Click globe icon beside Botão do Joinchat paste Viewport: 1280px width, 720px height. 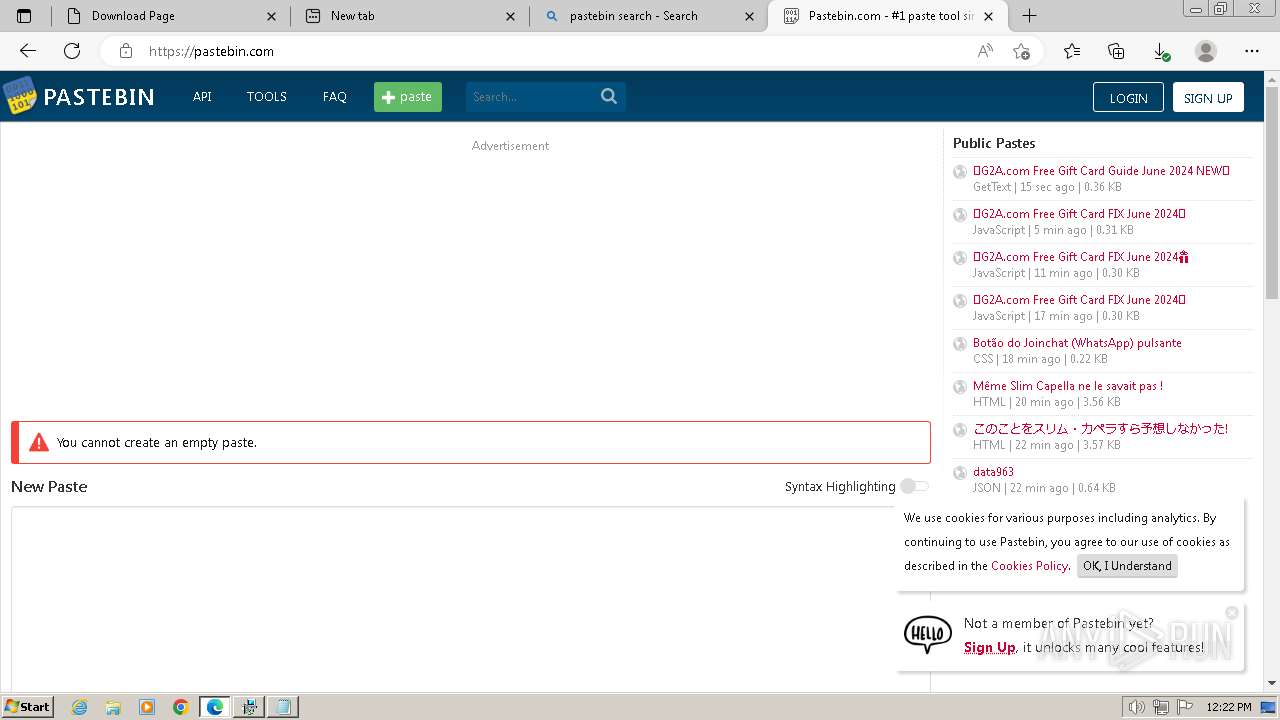tap(960, 344)
